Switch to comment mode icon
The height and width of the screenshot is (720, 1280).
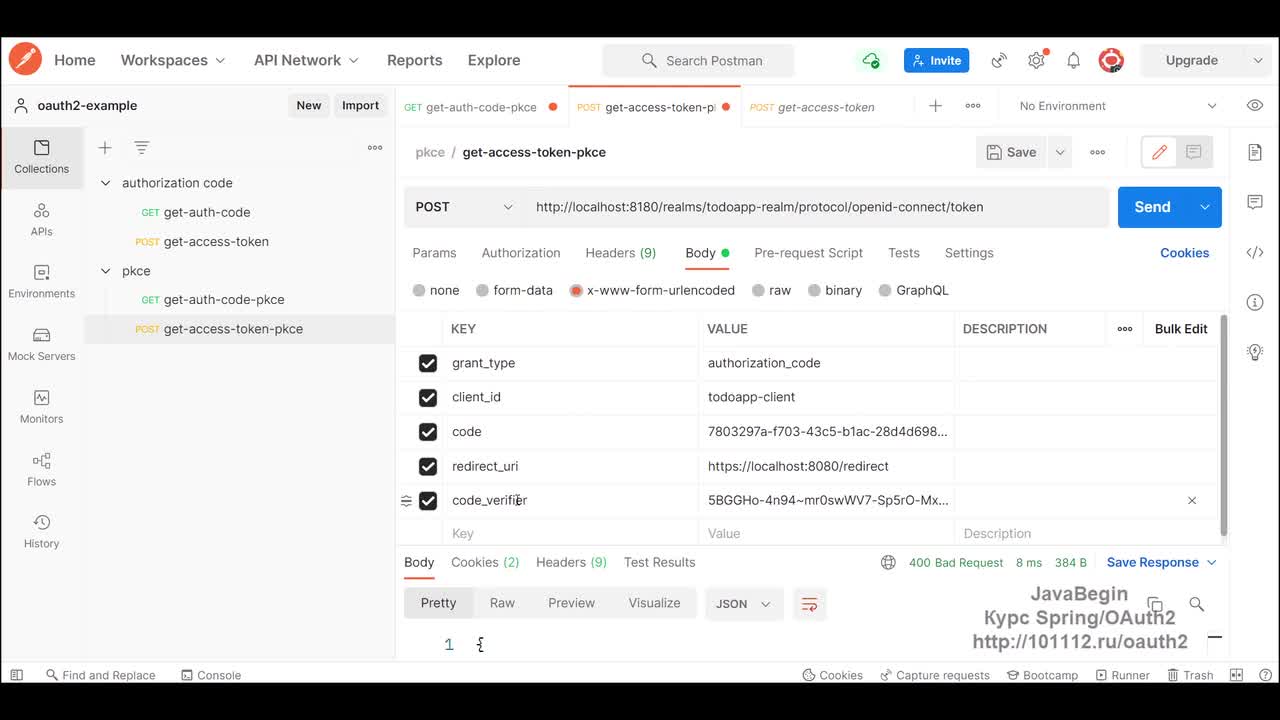point(1194,152)
